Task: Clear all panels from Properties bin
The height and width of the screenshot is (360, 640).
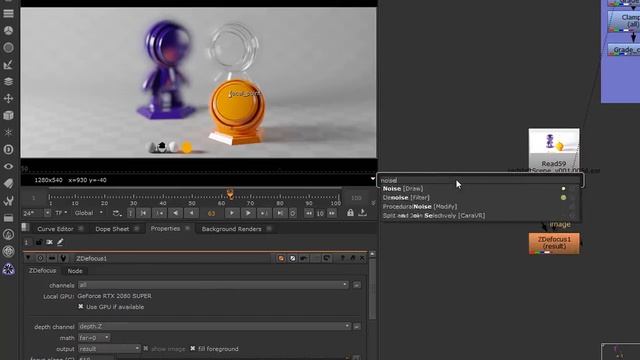Action: click(x=49, y=242)
